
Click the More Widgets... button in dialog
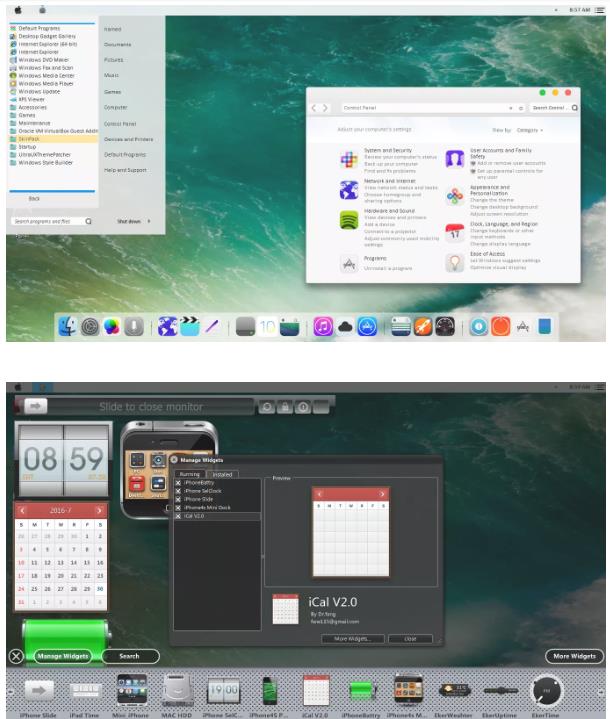(353, 638)
